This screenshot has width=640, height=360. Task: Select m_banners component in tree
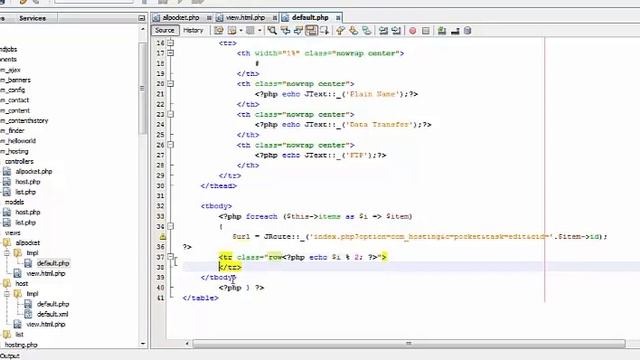click(16, 80)
